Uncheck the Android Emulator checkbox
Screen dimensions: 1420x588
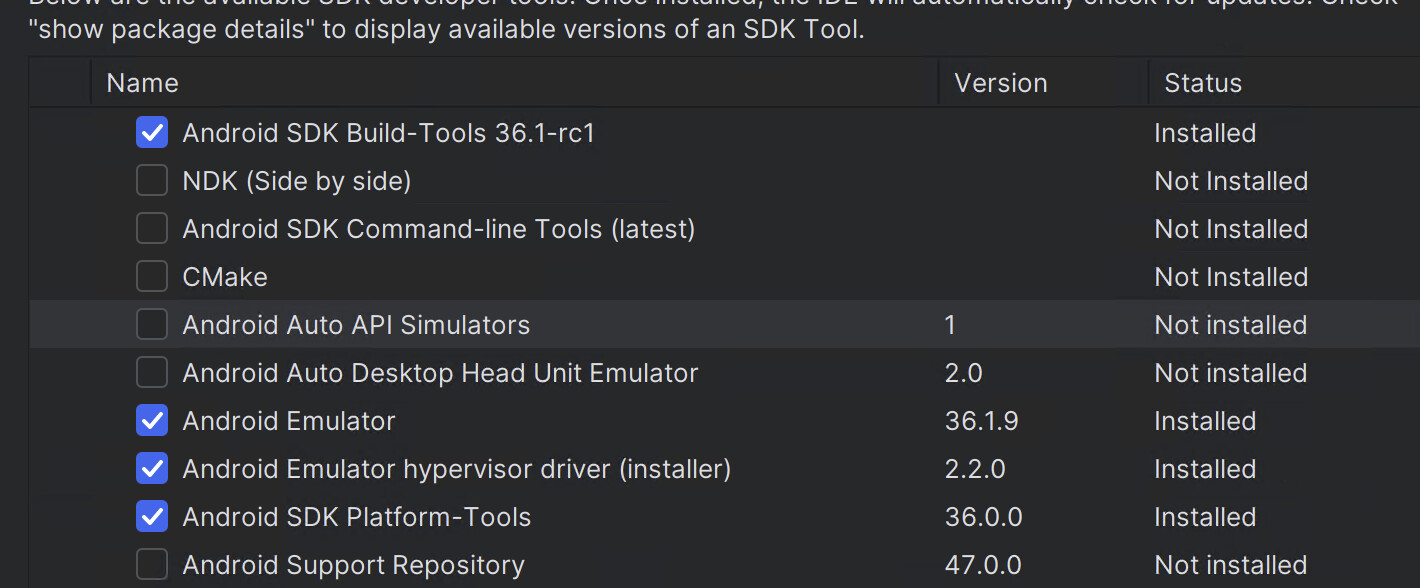[152, 421]
